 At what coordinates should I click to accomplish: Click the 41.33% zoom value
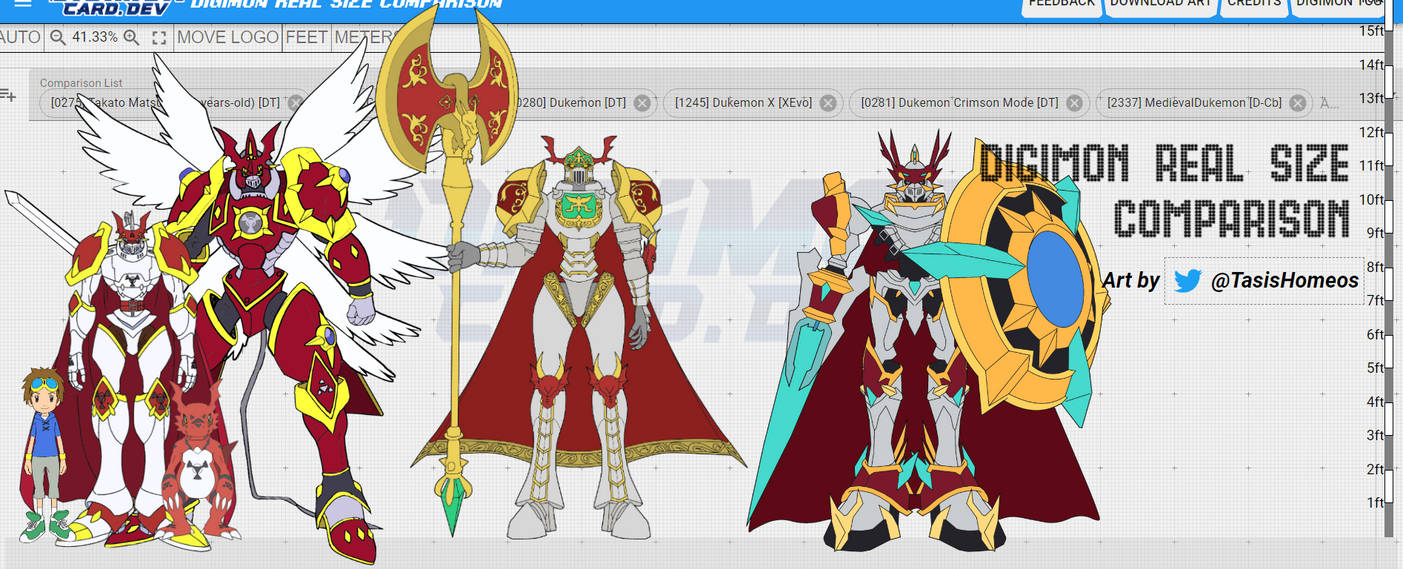point(95,37)
